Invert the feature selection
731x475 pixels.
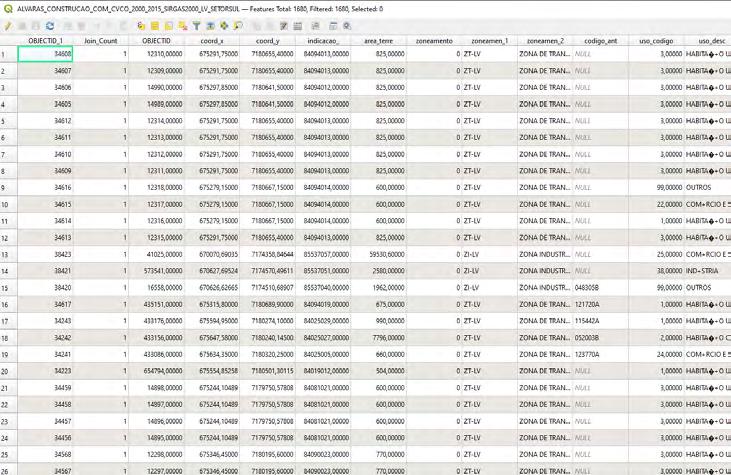(x=168, y=26)
